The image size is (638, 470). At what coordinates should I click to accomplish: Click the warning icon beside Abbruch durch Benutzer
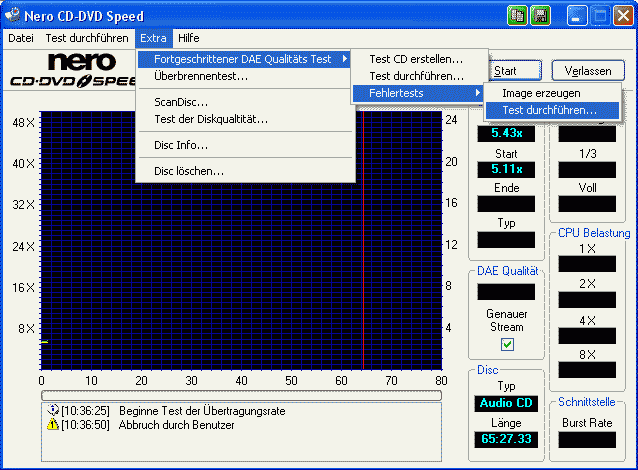point(53,424)
